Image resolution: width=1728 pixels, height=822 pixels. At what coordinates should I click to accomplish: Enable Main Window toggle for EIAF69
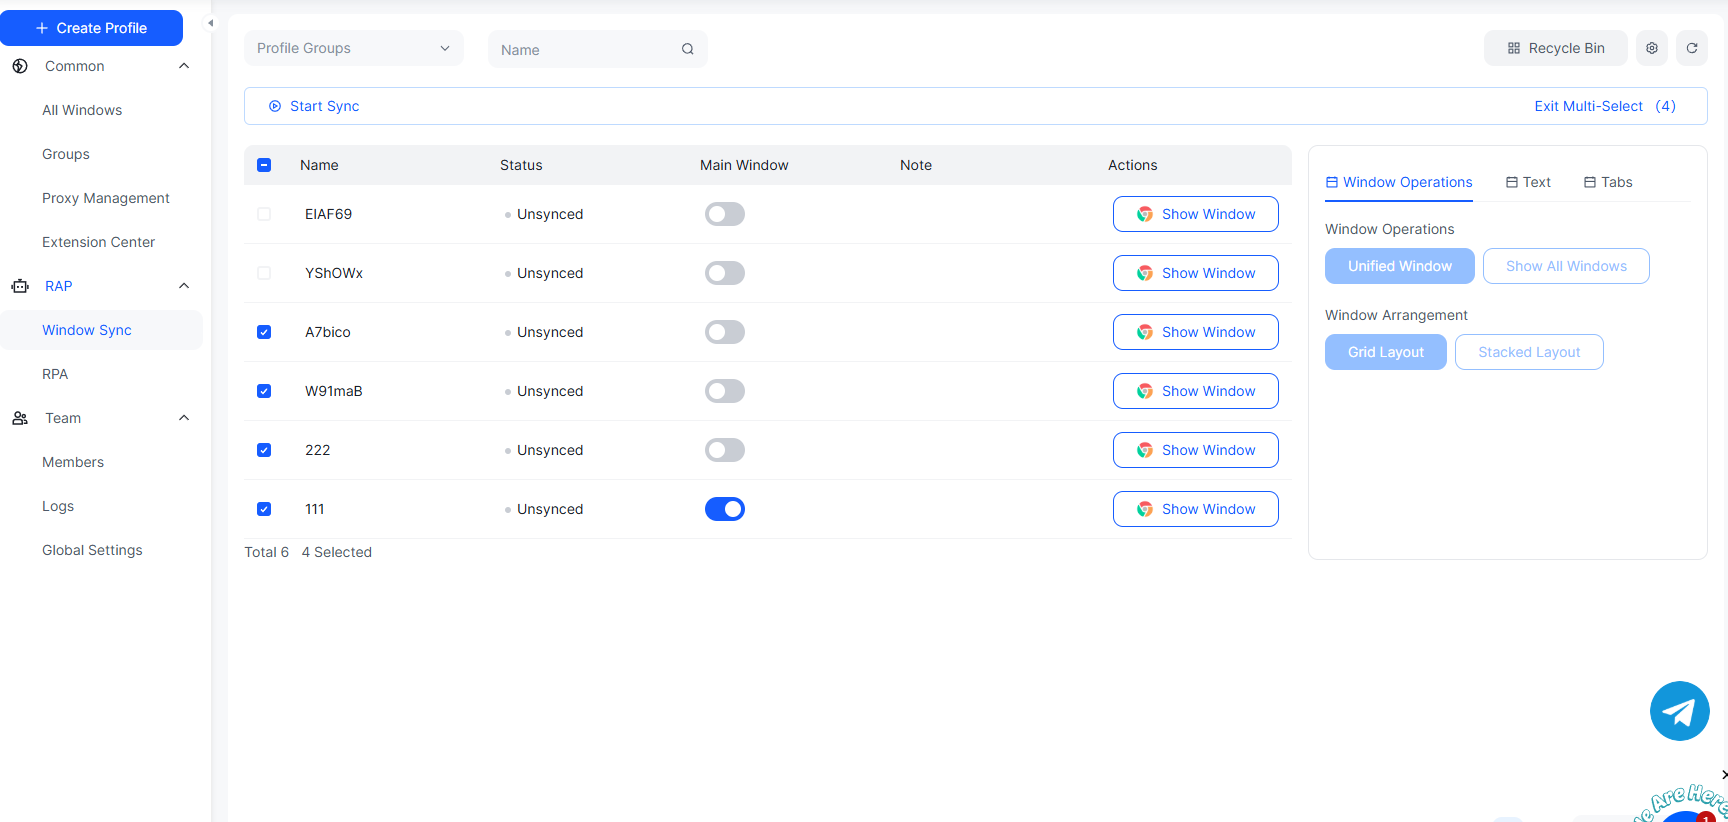724,214
